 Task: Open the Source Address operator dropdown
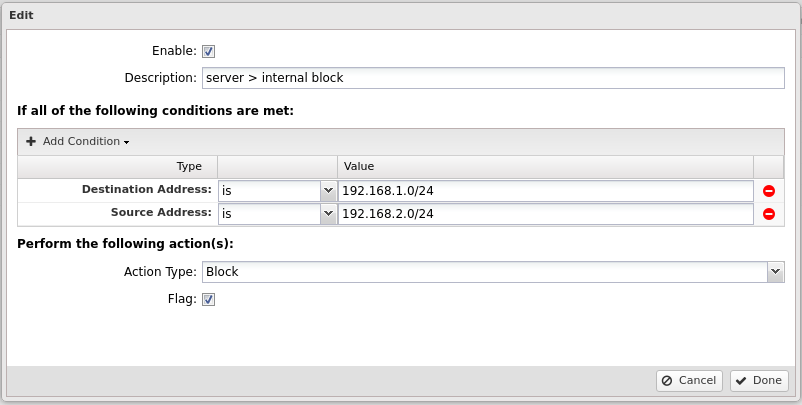pos(328,214)
